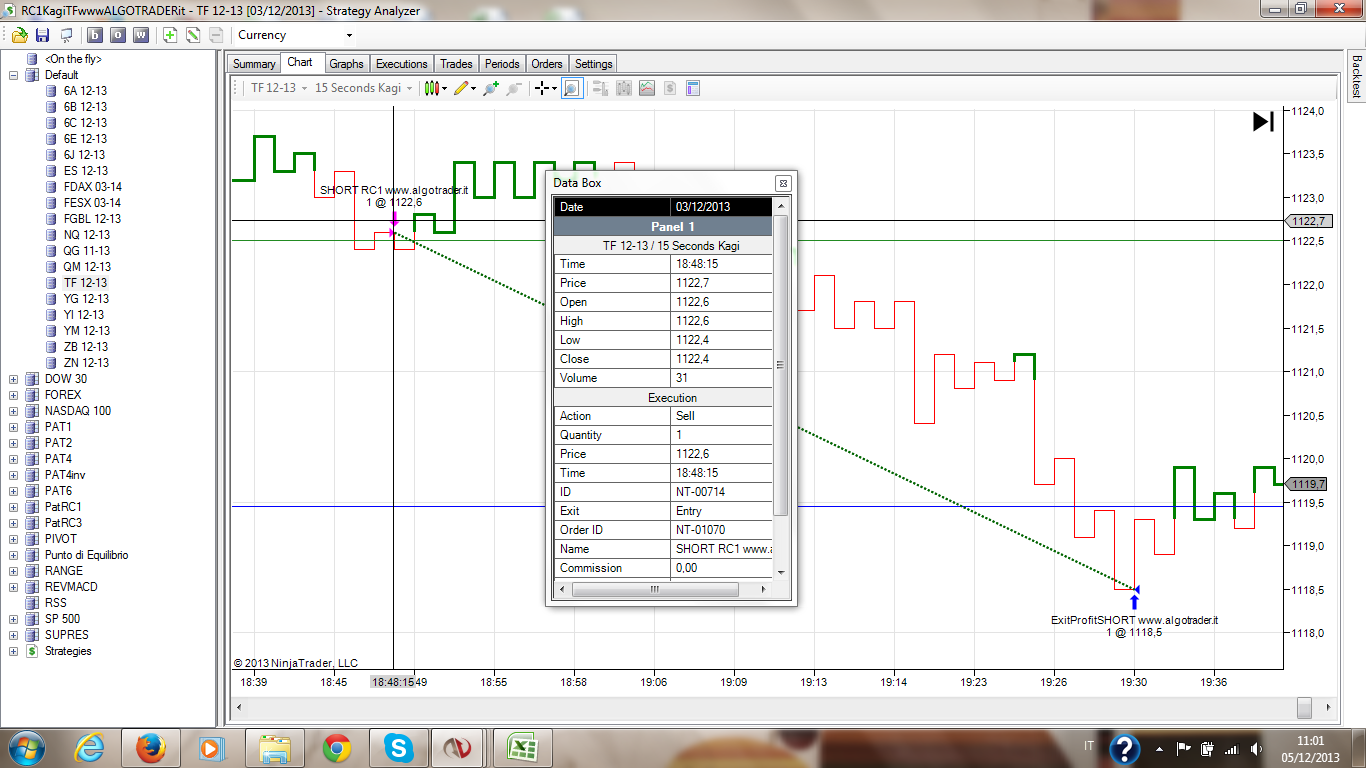Click the Data Box vertical scrollbar thumb

781,365
